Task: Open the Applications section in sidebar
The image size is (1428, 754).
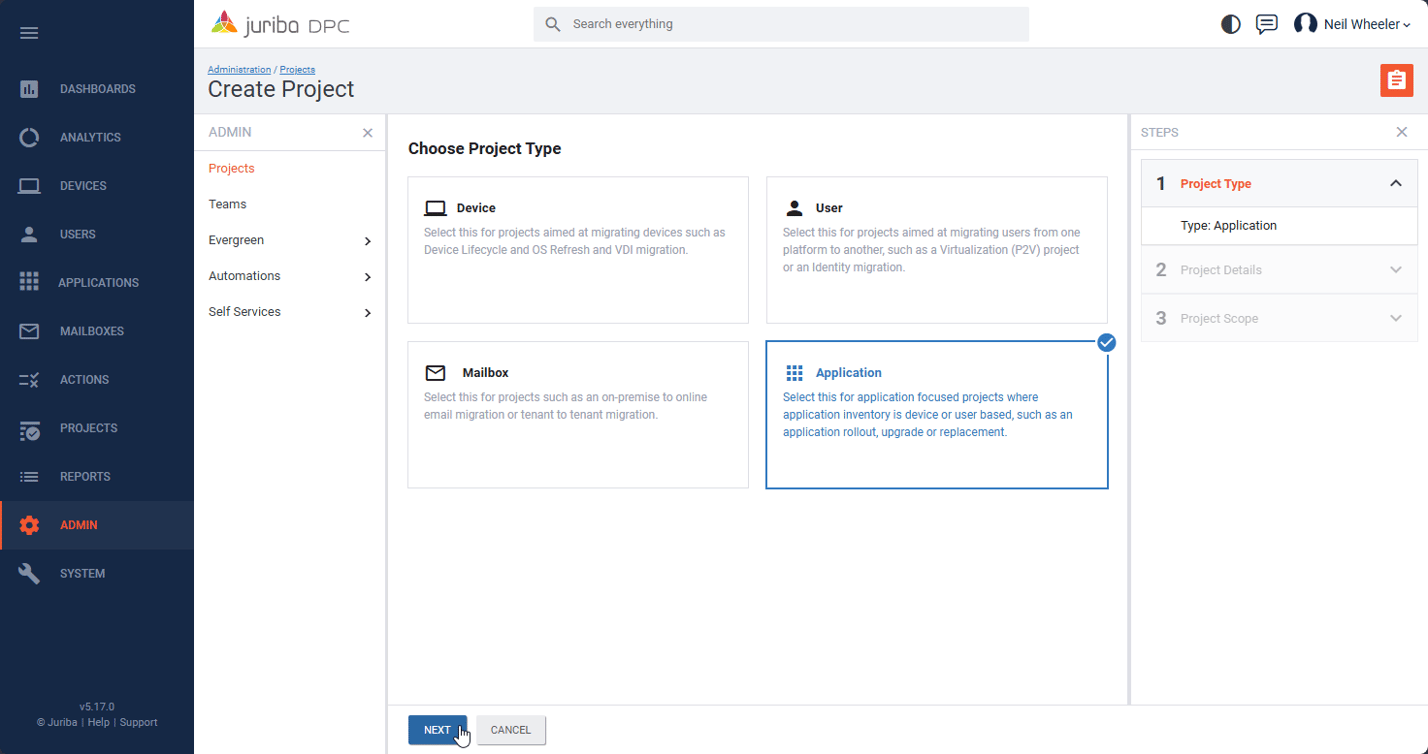Action: 96,282
